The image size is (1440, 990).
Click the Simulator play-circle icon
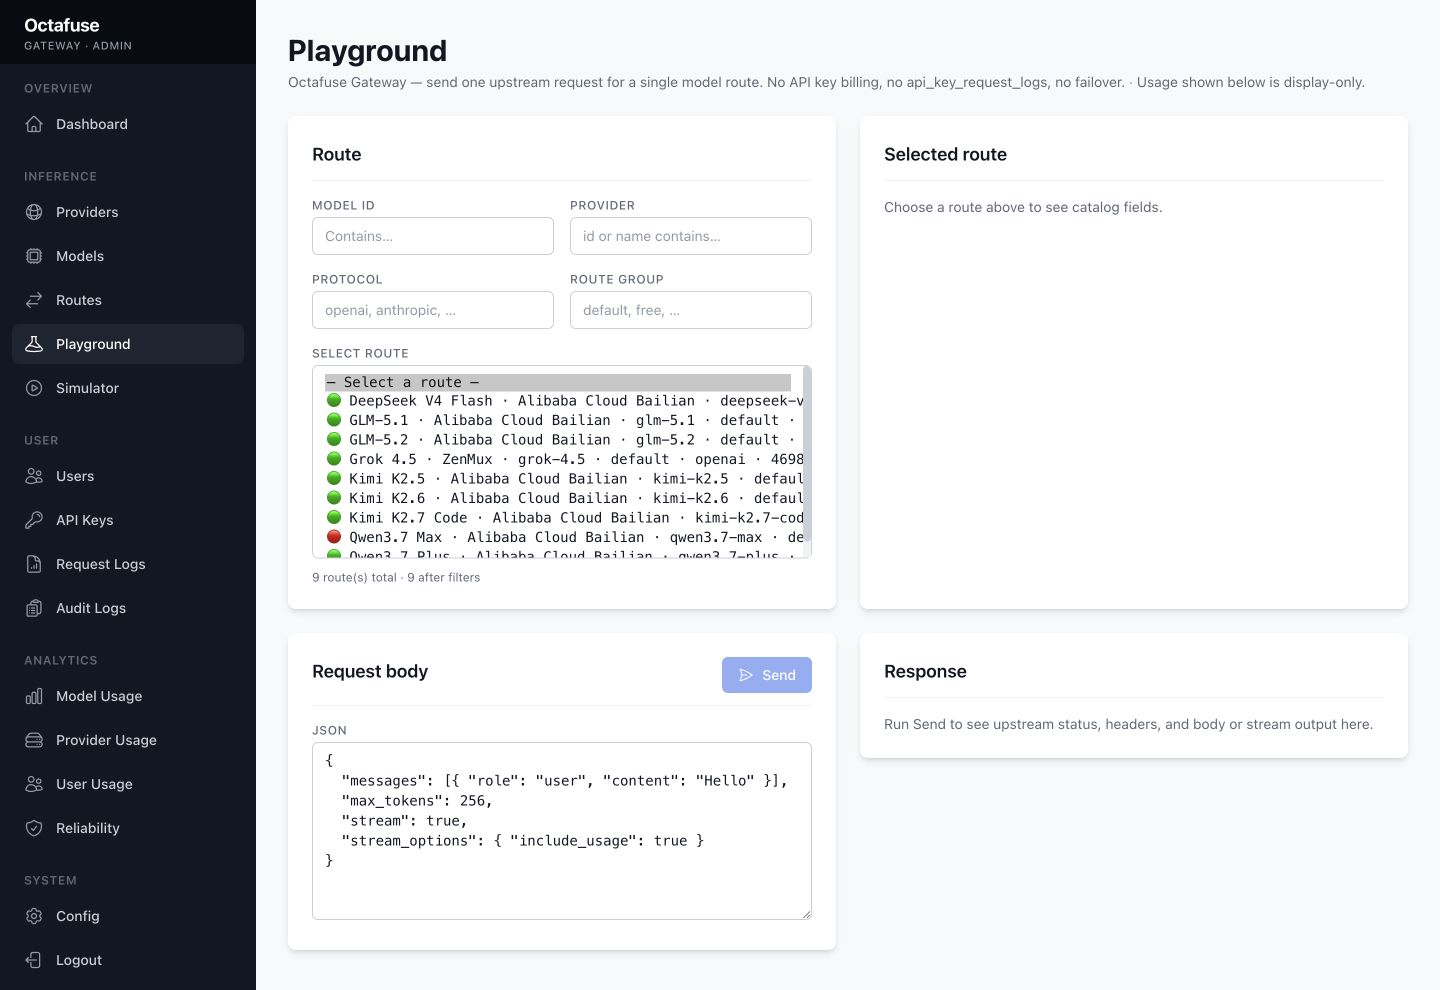[34, 388]
